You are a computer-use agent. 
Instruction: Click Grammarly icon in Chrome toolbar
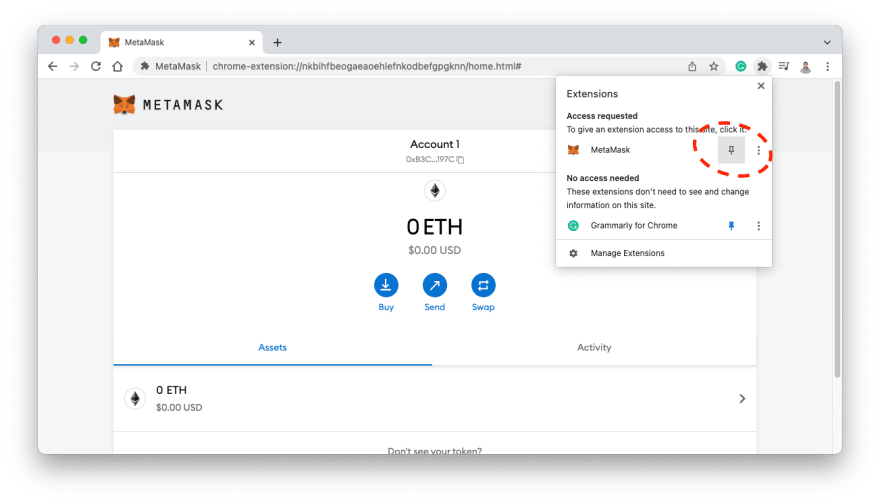click(740, 66)
